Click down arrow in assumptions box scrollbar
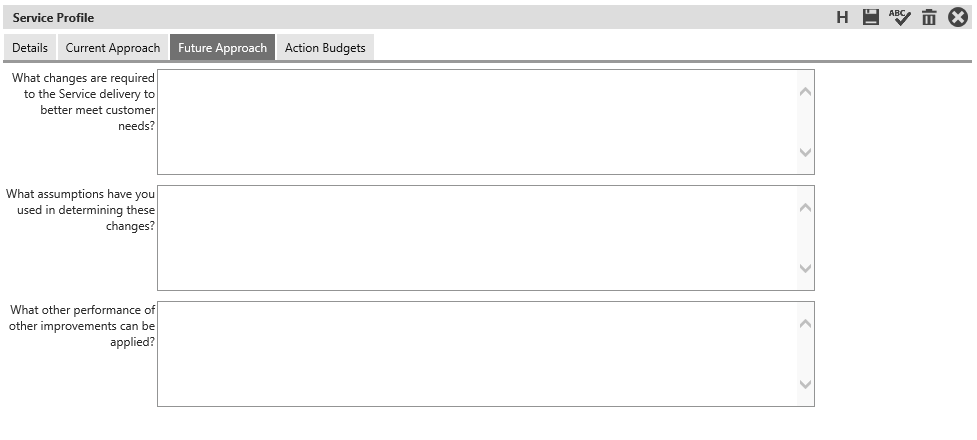The image size is (977, 440). tap(805, 268)
